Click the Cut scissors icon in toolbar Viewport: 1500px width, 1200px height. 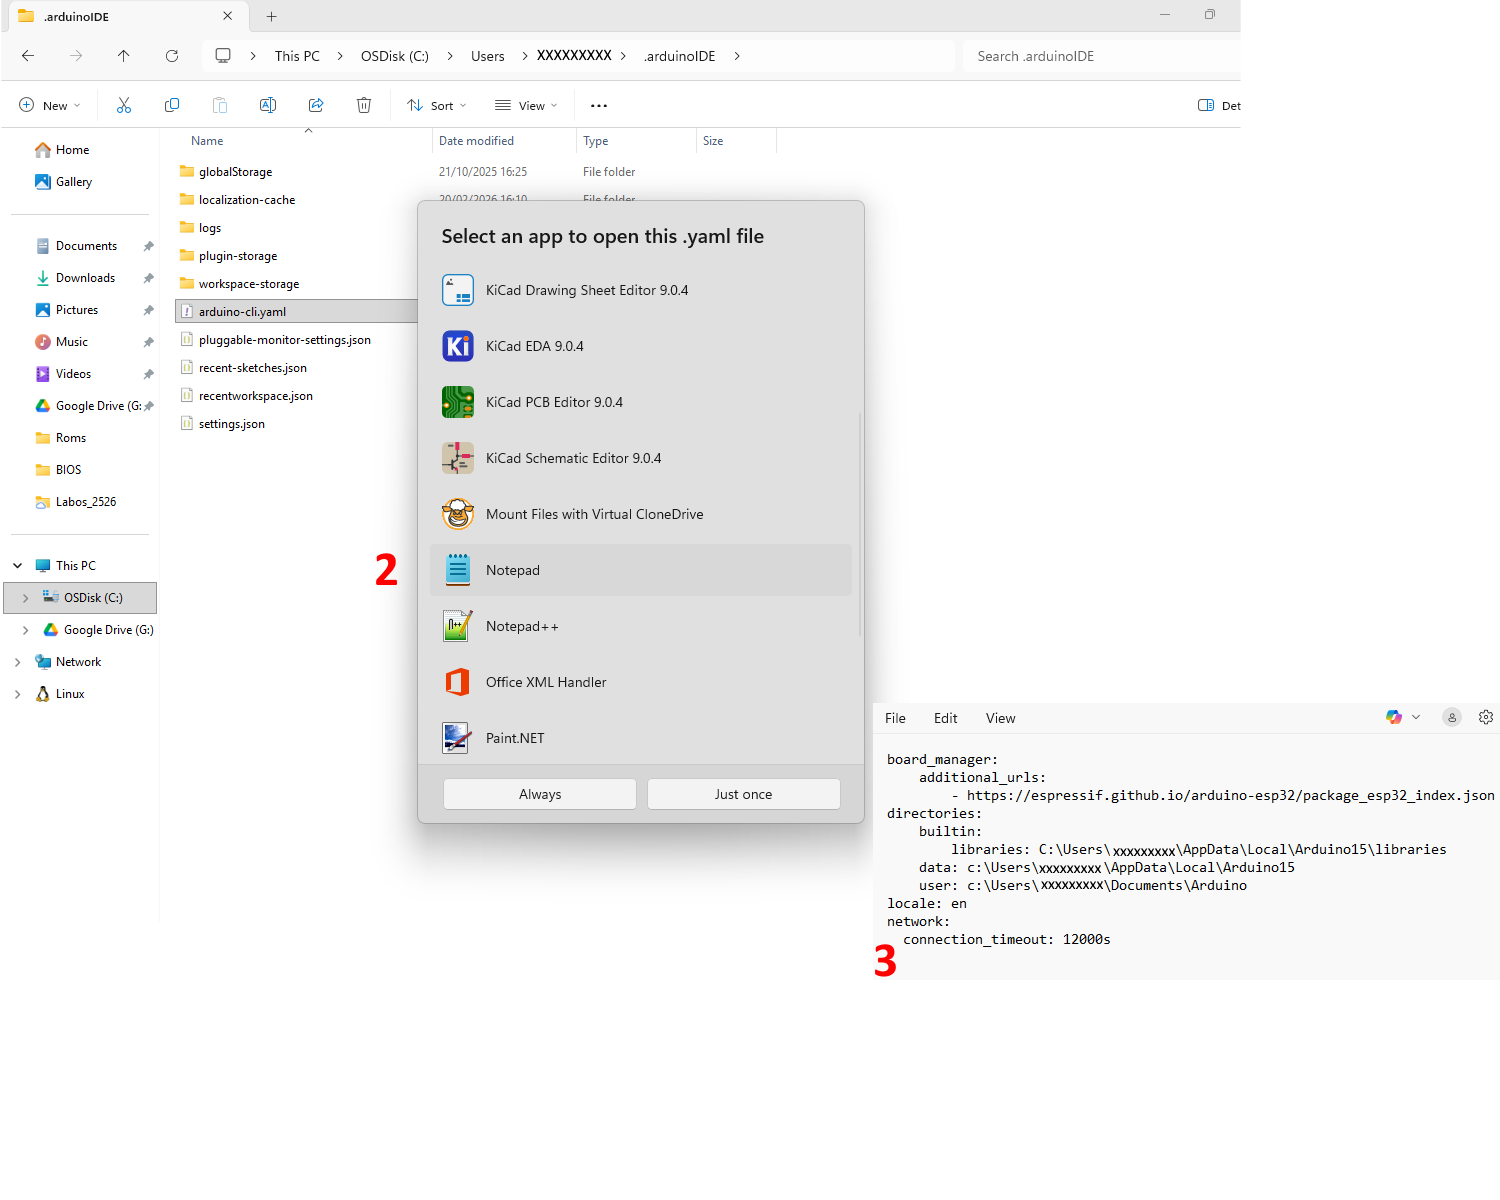click(x=124, y=105)
